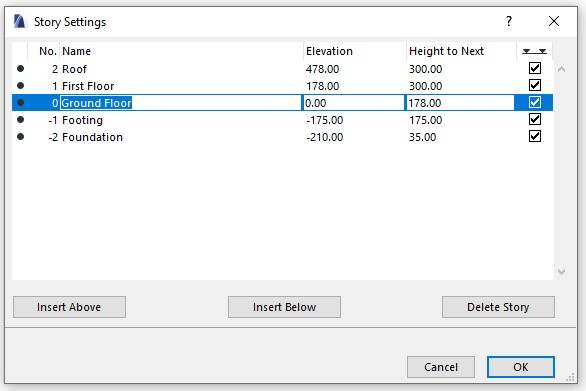Viewport: 586px width, 391px height.
Task: Click First Floor elevation value 178.00
Action: pos(323,86)
